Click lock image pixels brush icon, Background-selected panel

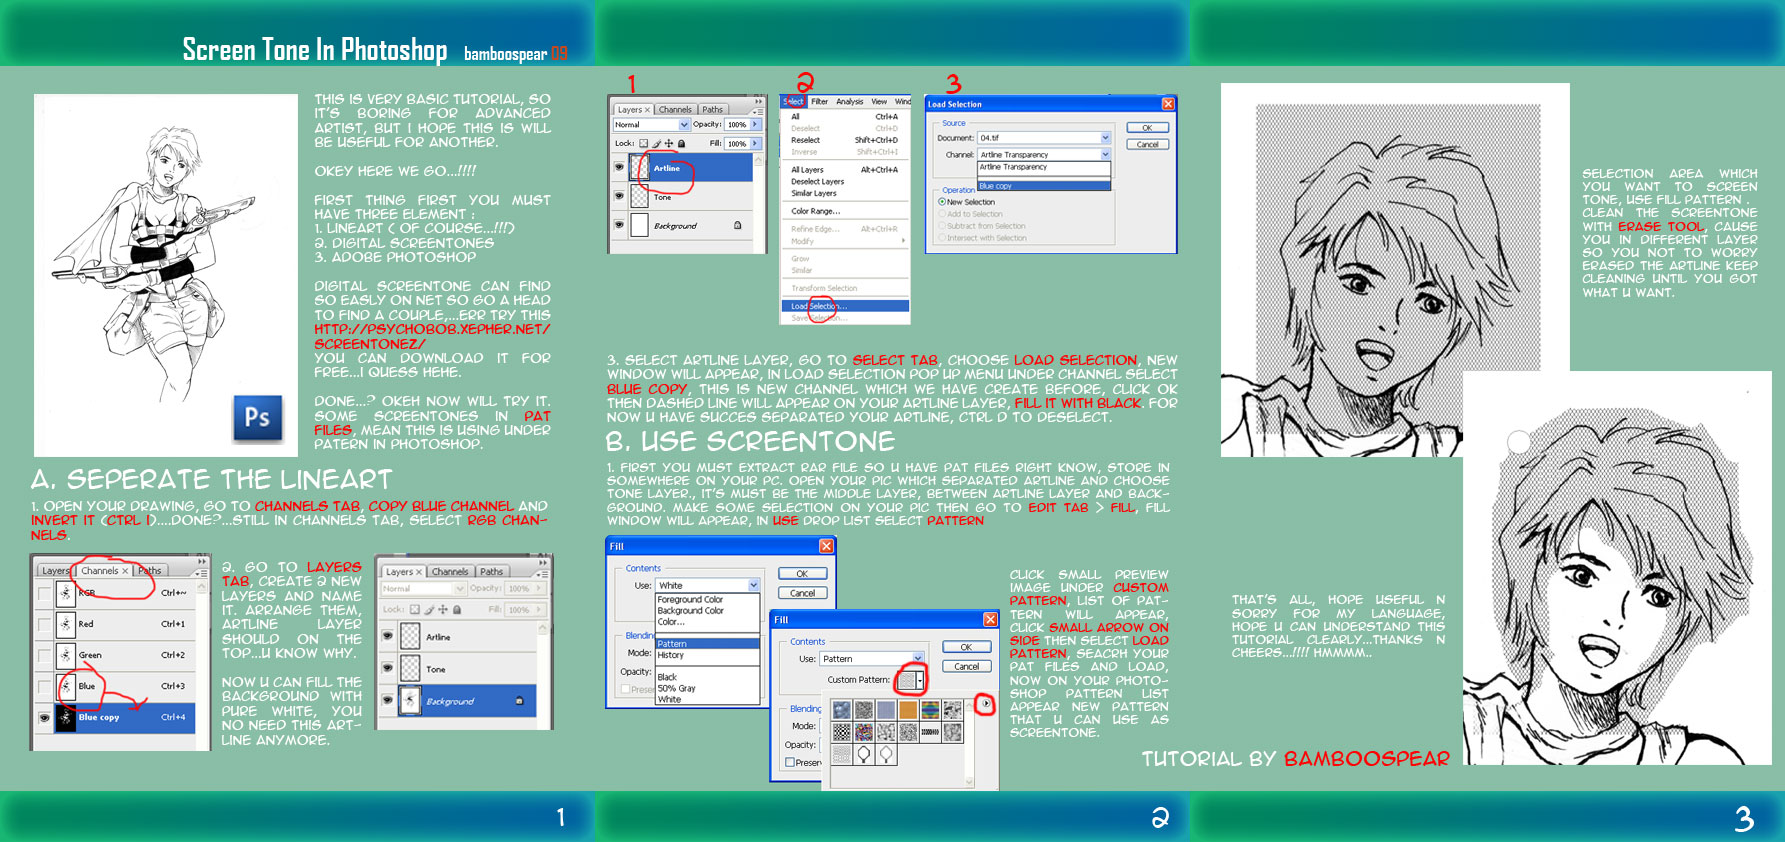430,609
